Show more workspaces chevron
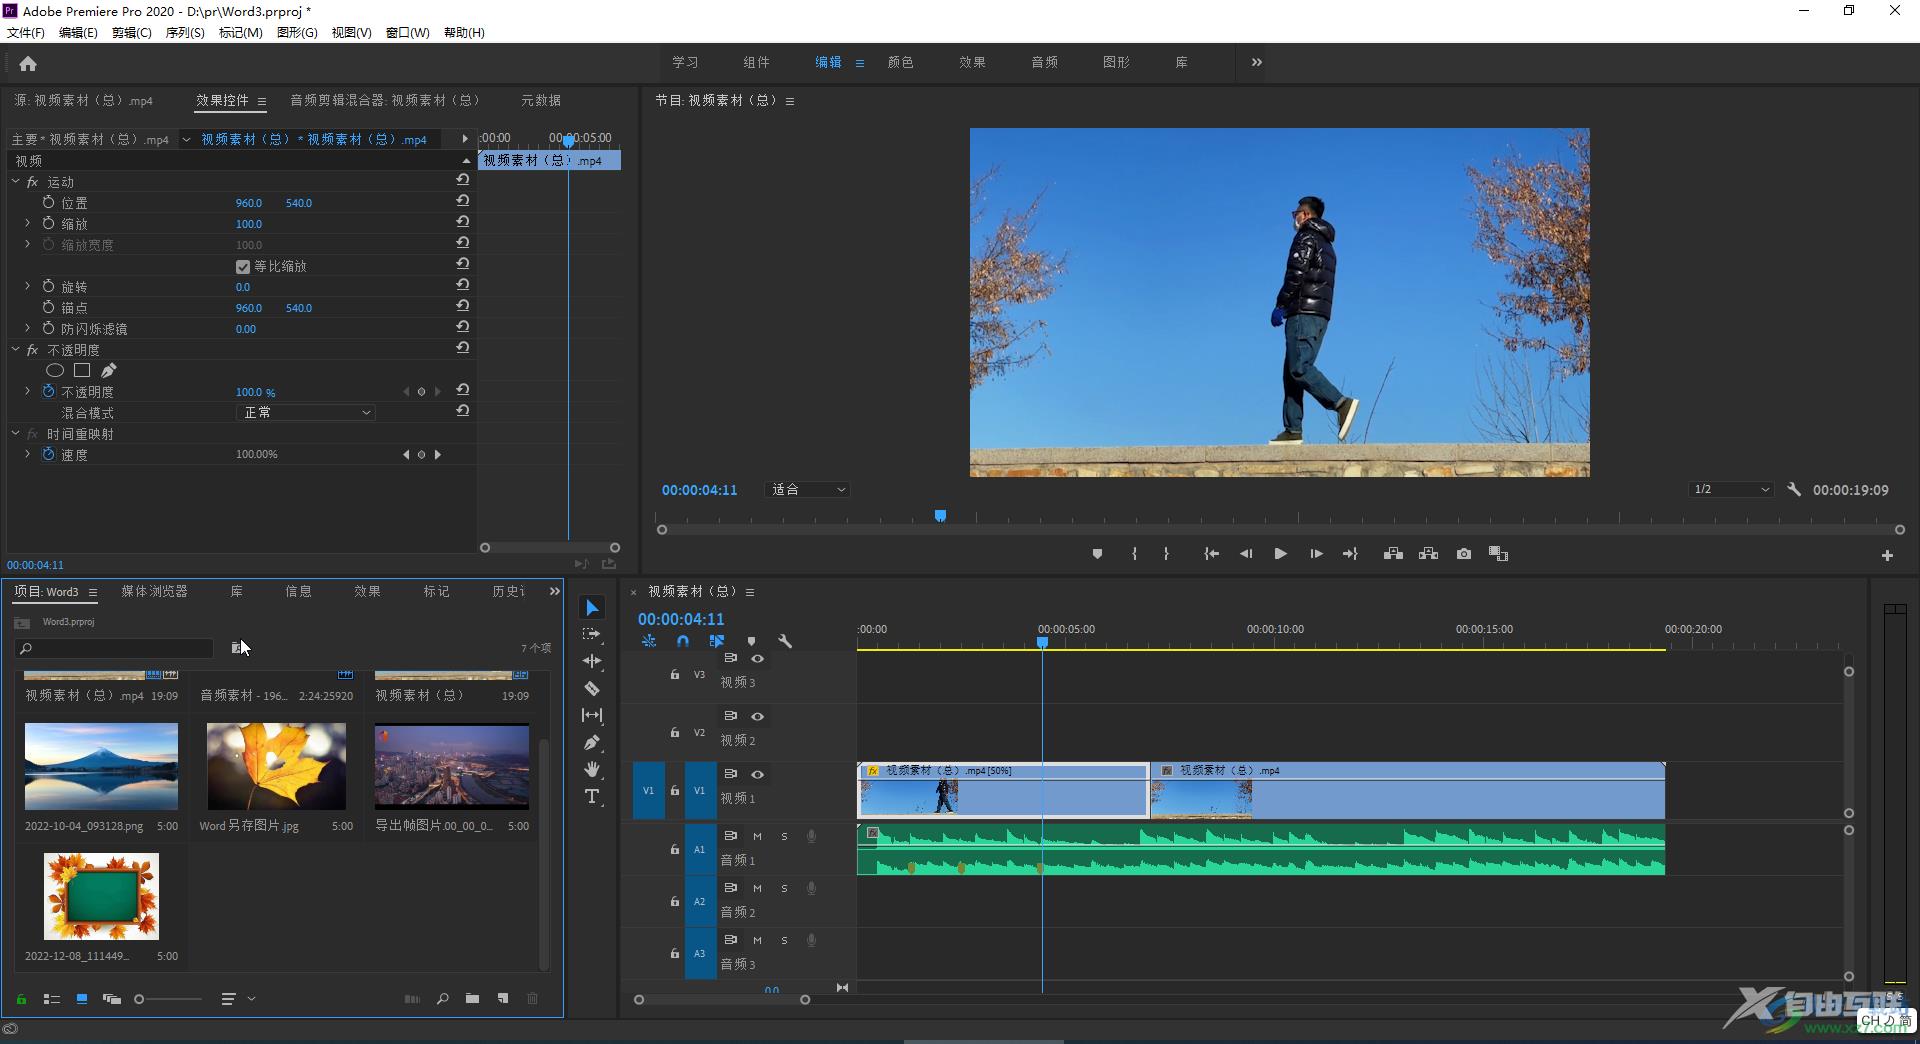 click(1257, 62)
